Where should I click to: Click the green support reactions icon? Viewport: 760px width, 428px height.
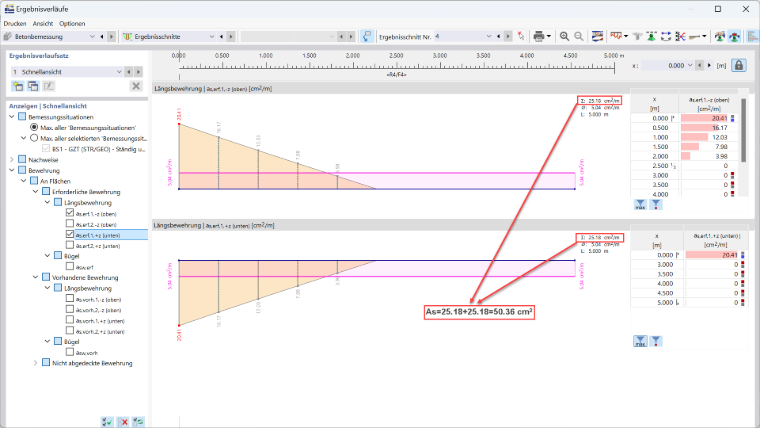coord(651,36)
